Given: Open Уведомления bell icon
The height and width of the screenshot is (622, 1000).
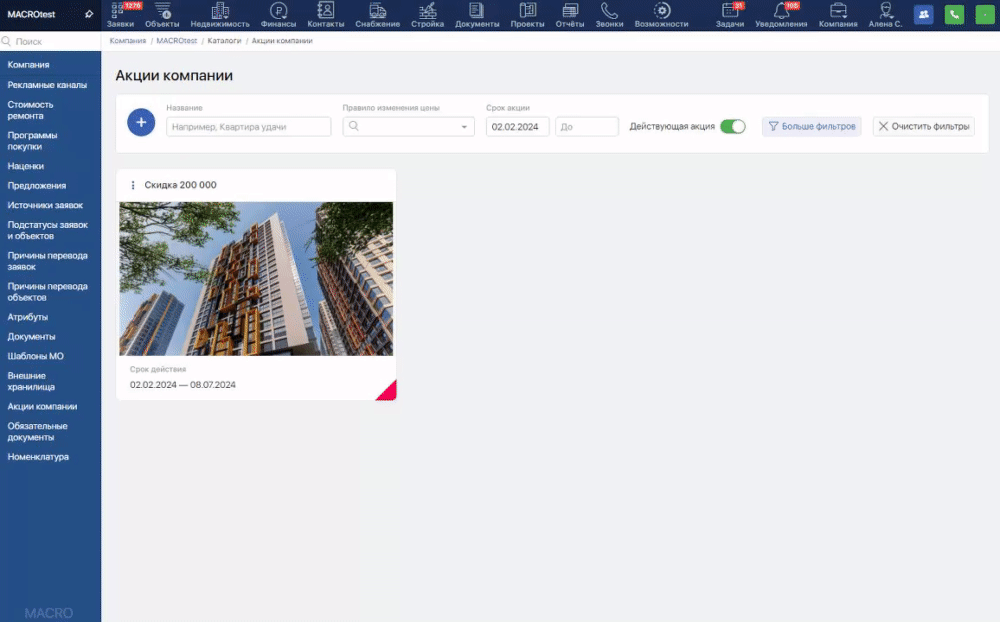Looking at the screenshot, I should tap(781, 12).
